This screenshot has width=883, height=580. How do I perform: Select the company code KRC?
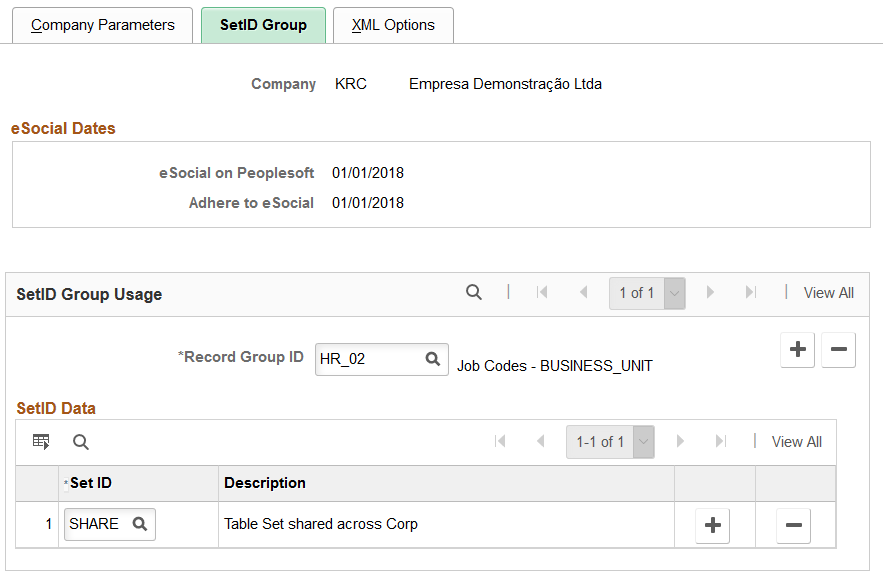coord(350,84)
